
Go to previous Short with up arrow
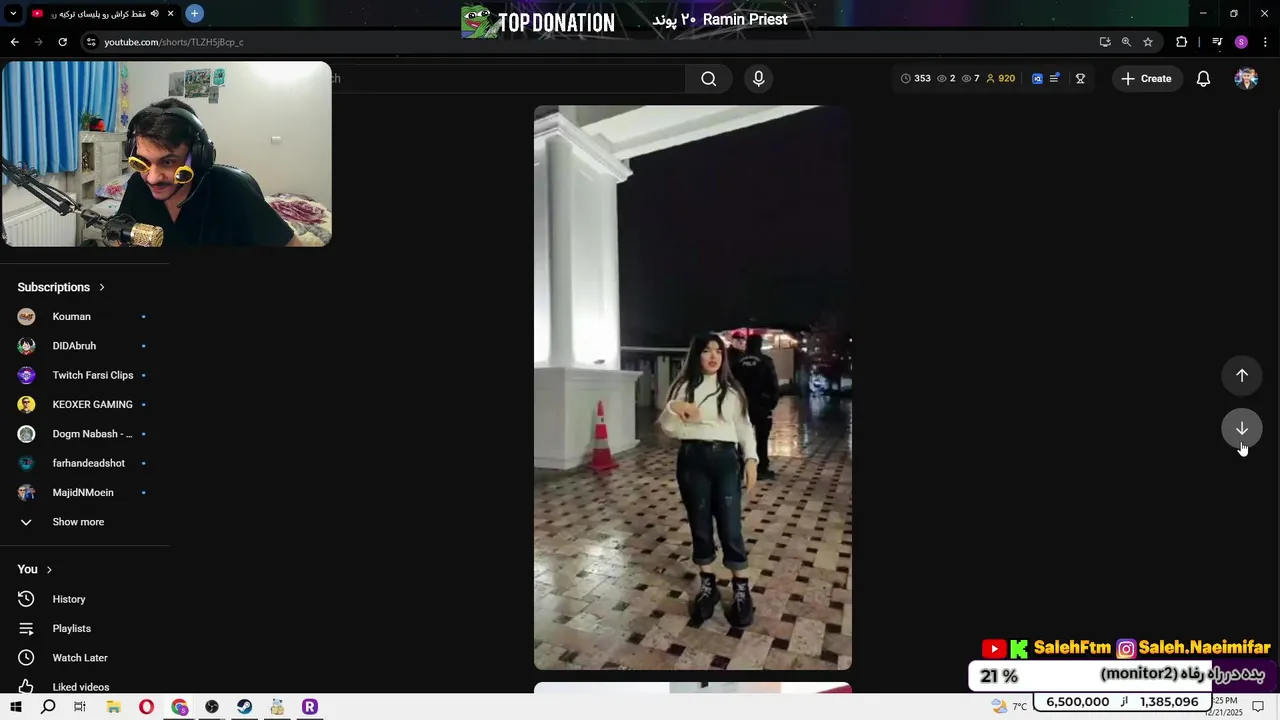(1242, 375)
